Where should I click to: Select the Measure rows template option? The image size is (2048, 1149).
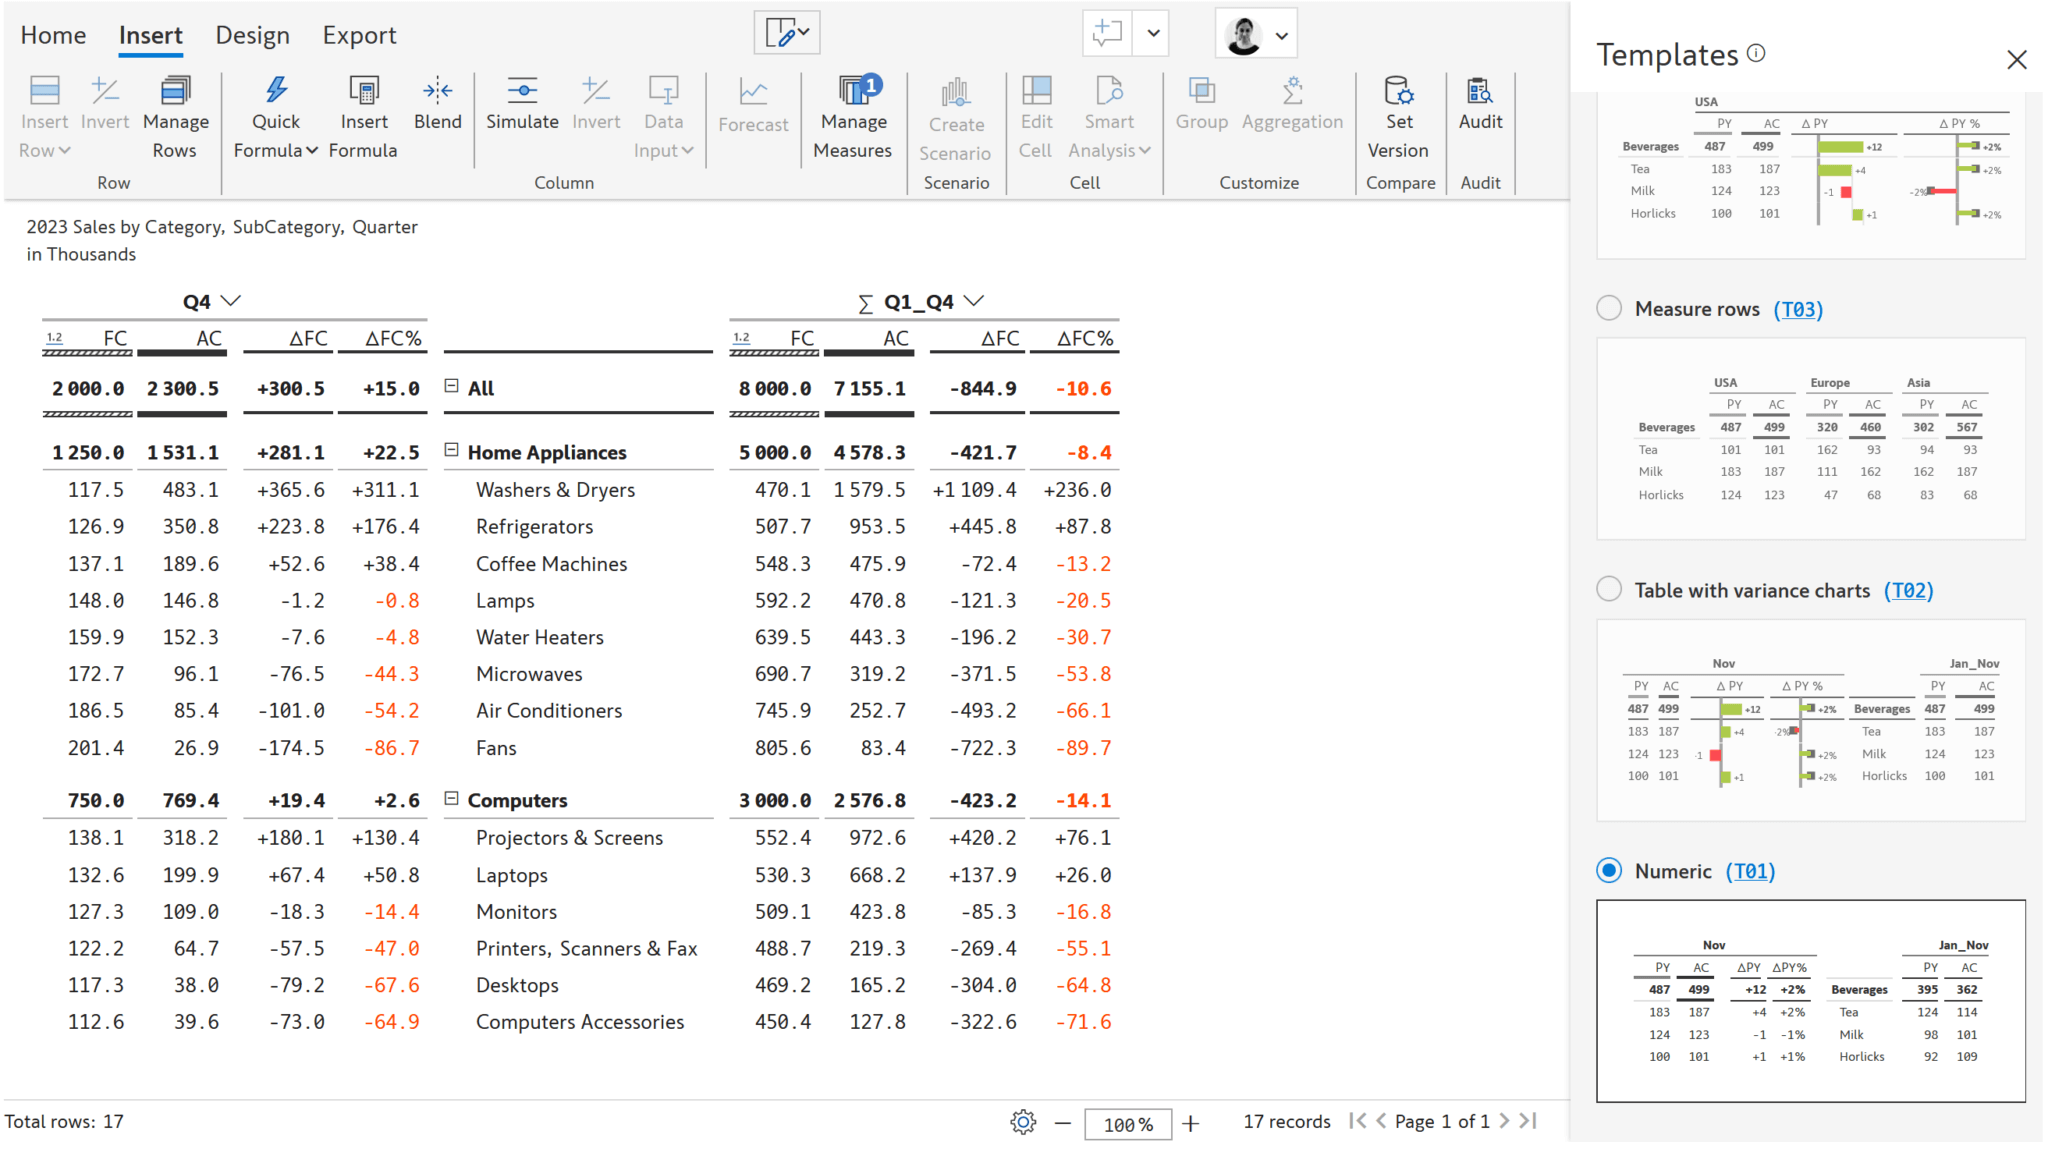[x=1608, y=308]
